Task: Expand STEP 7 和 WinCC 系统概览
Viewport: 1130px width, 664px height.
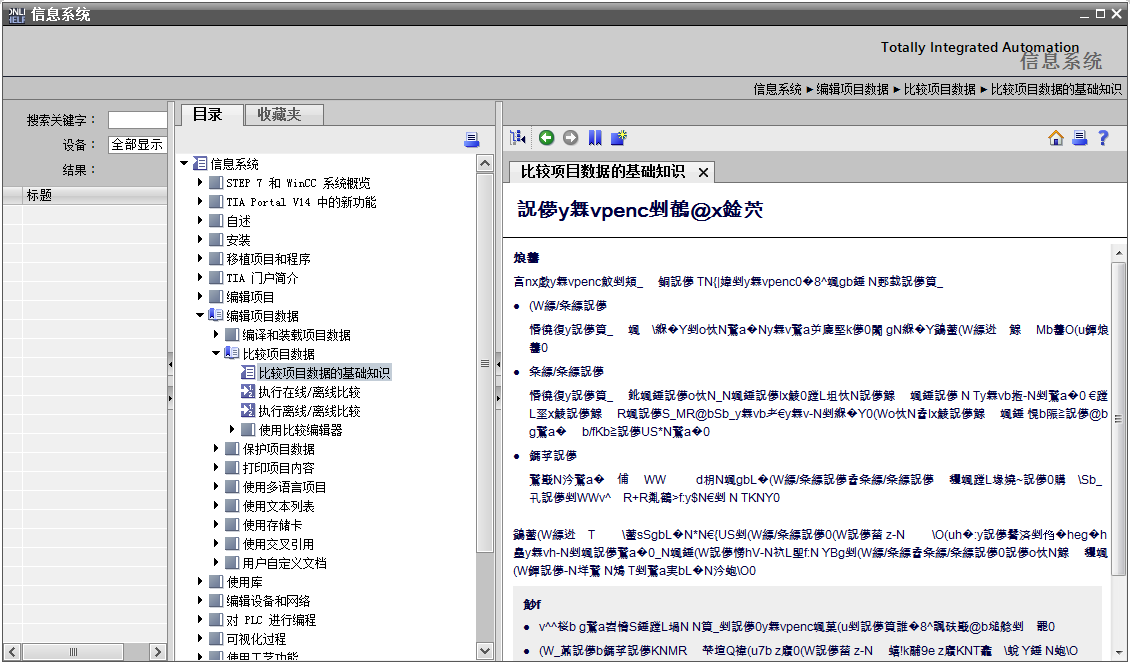Action: click(x=200, y=182)
